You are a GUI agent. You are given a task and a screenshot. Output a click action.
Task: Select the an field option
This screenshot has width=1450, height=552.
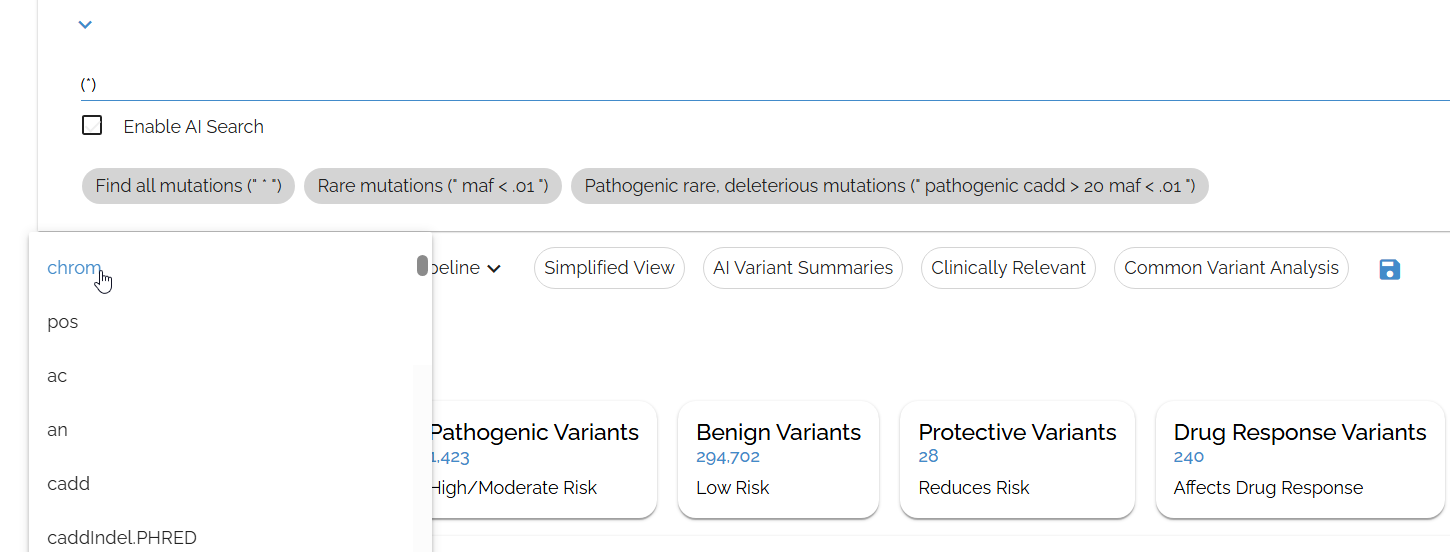coord(57,430)
